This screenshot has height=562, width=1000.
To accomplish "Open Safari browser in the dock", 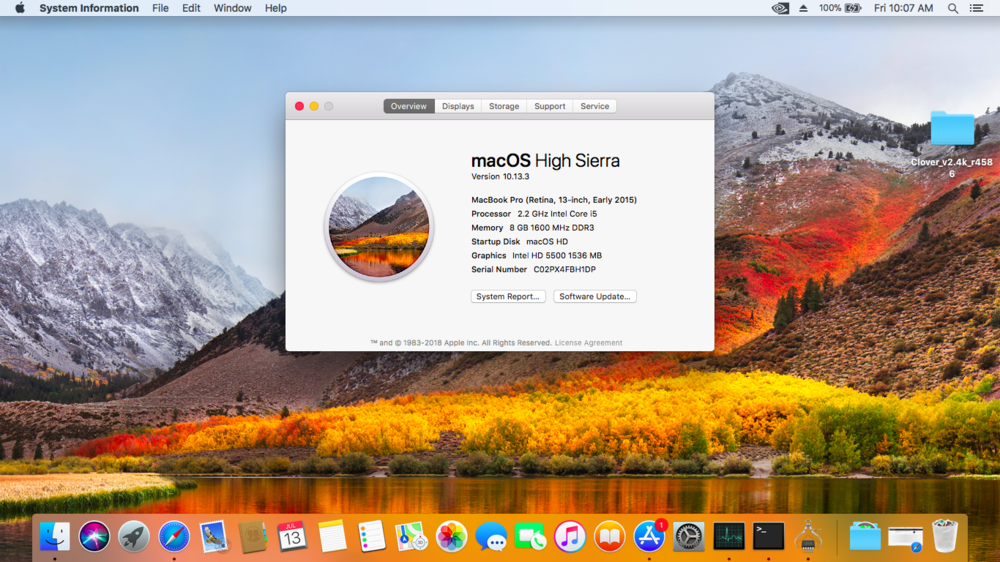I will click(x=174, y=537).
